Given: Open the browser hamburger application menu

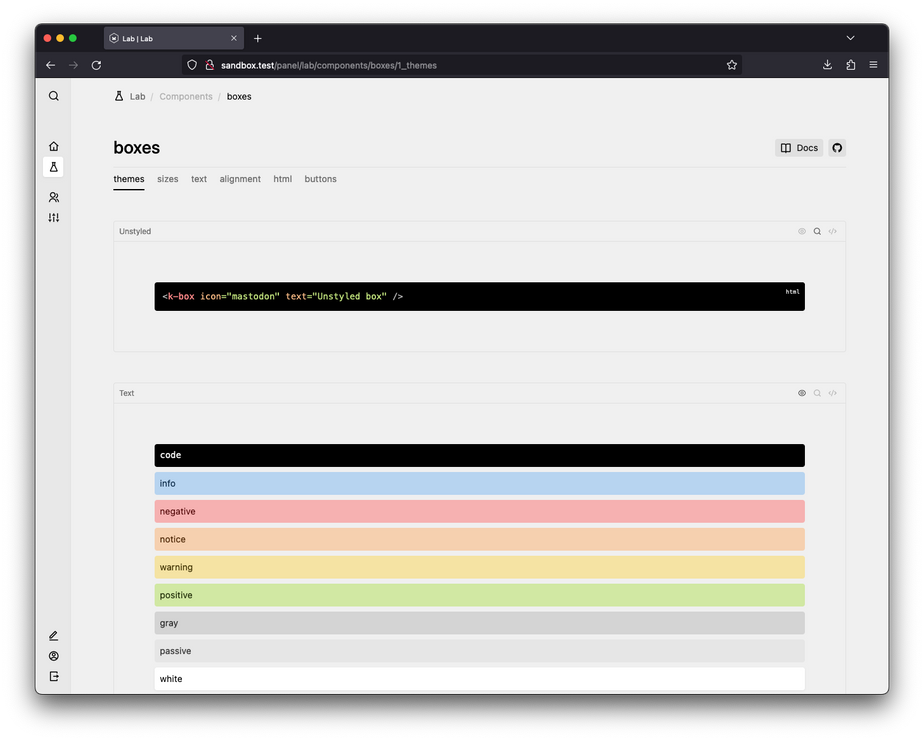Looking at the screenshot, I should tap(873, 65).
